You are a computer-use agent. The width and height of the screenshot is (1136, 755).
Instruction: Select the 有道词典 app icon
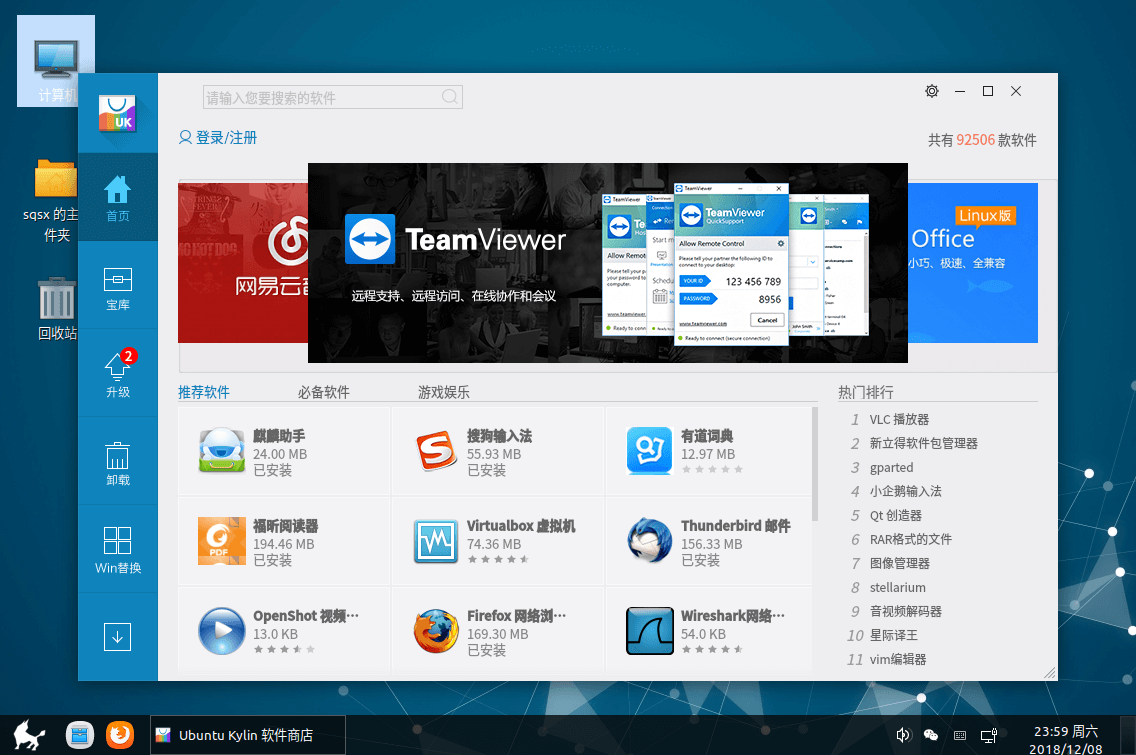click(649, 451)
